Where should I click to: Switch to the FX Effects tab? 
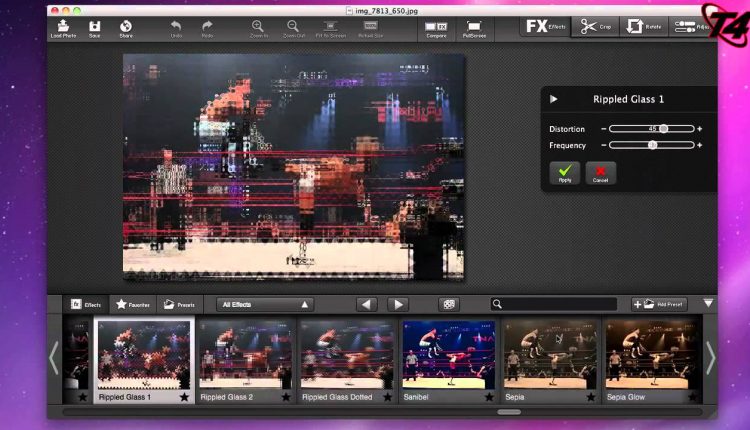pos(546,27)
